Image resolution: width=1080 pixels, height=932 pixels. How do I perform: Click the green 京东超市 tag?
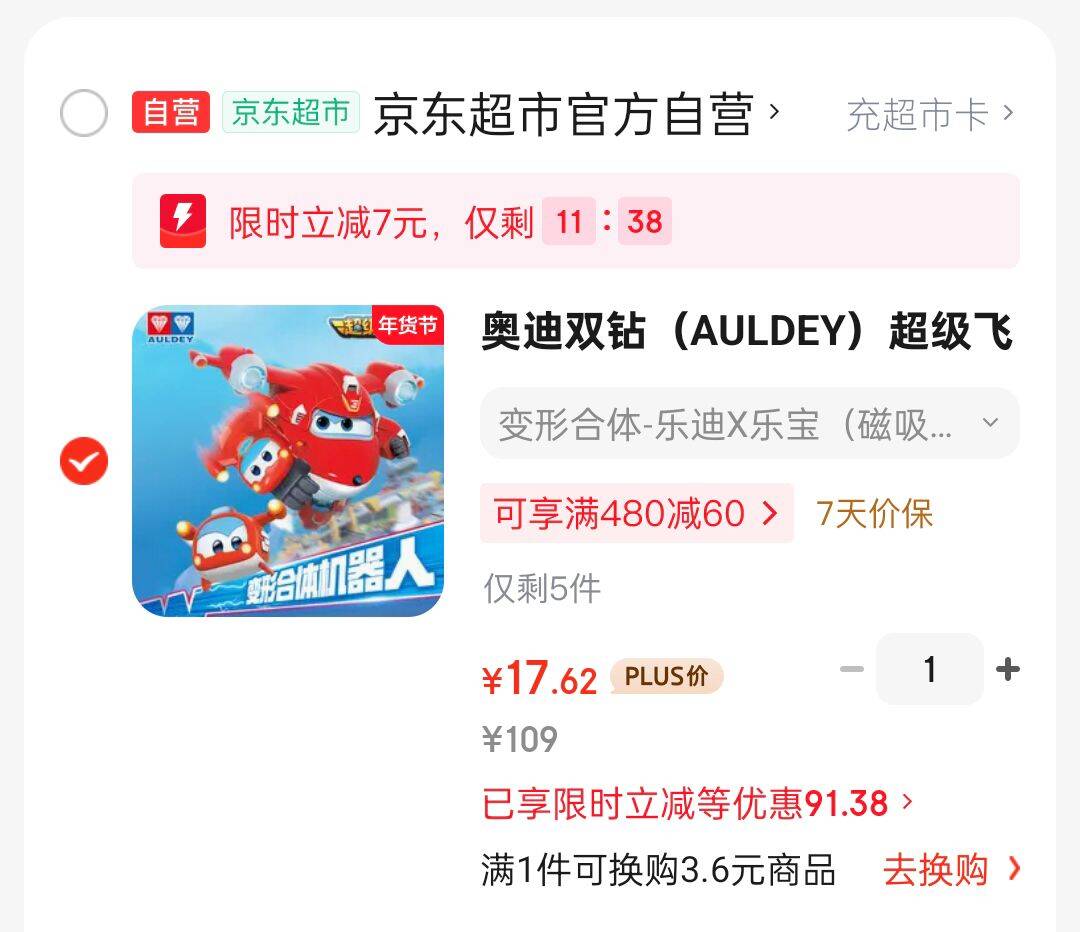coord(291,112)
